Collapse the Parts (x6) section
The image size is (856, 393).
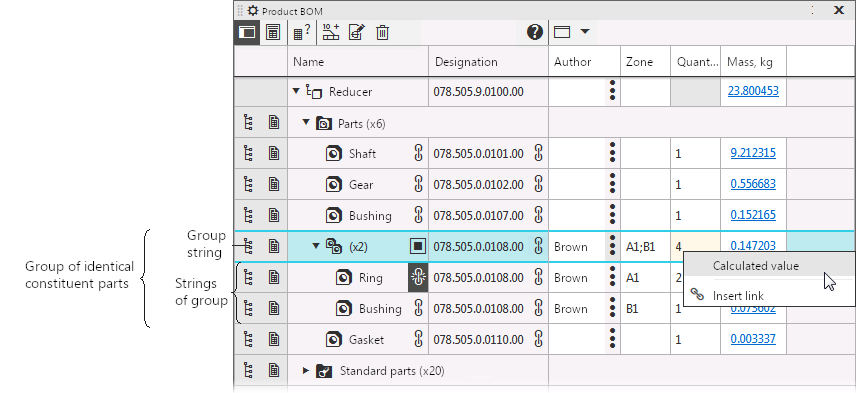point(306,123)
